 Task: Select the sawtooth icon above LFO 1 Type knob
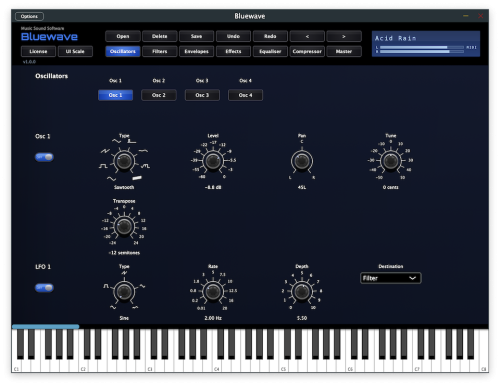click(124, 273)
